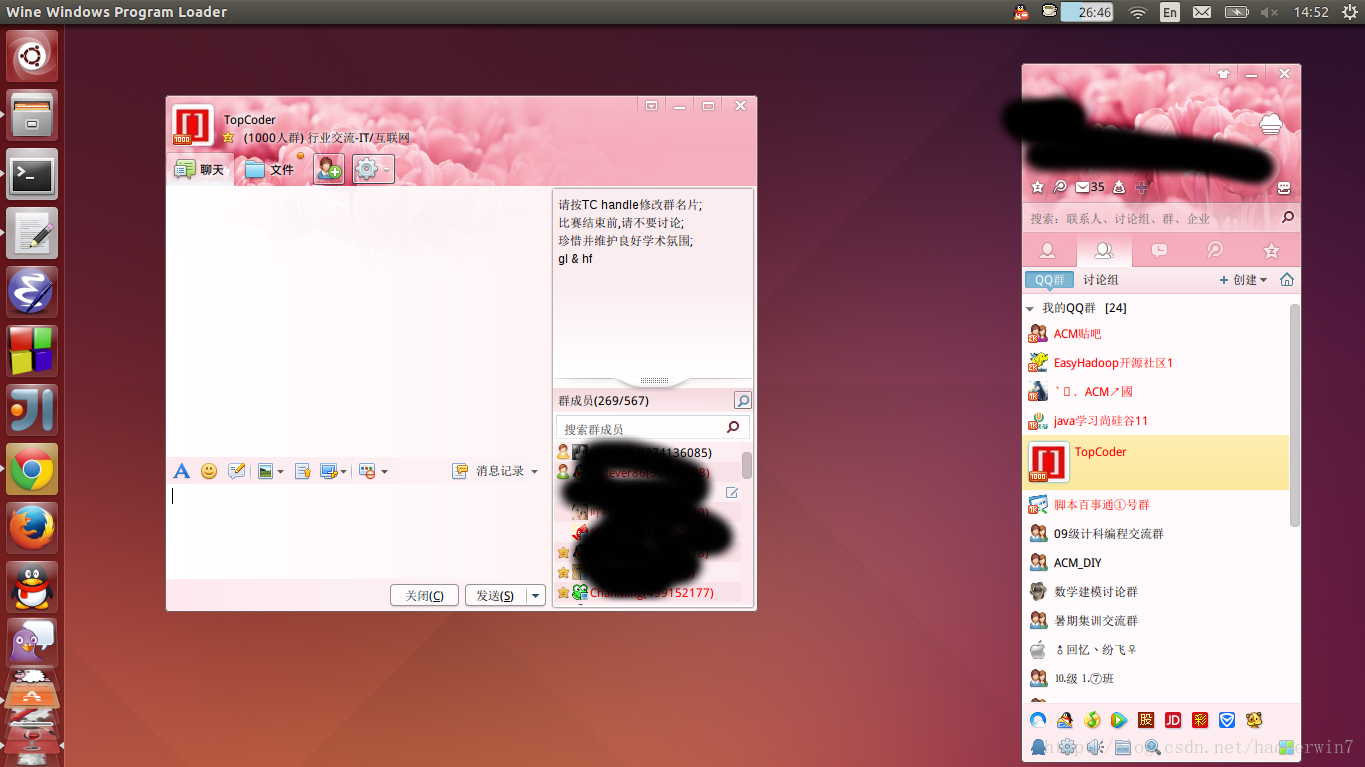Switch to the recent conversations tab
Screen dimensions: 1365x767
1160,250
